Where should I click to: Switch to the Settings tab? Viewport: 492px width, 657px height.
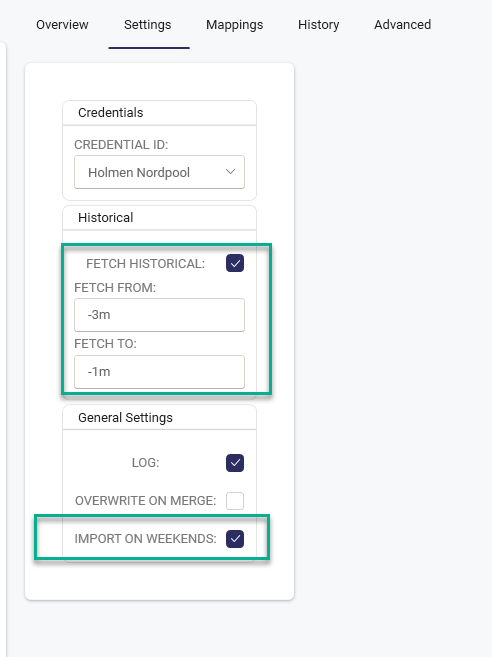point(148,25)
